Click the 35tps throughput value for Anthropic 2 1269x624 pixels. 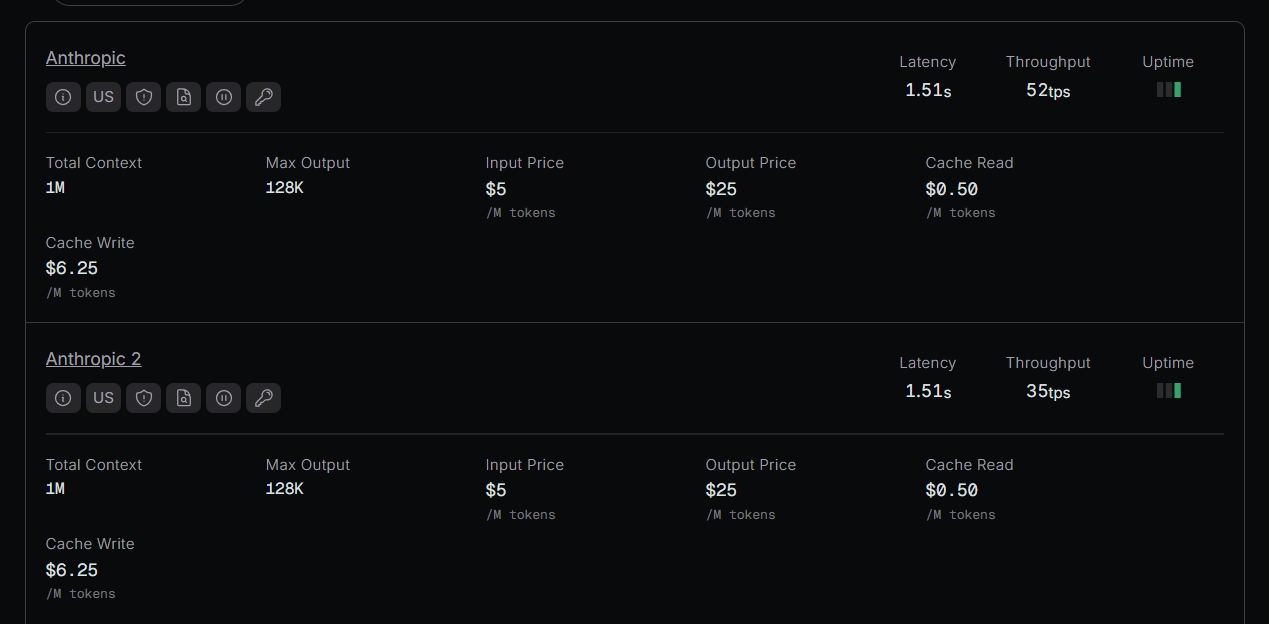coord(1048,391)
